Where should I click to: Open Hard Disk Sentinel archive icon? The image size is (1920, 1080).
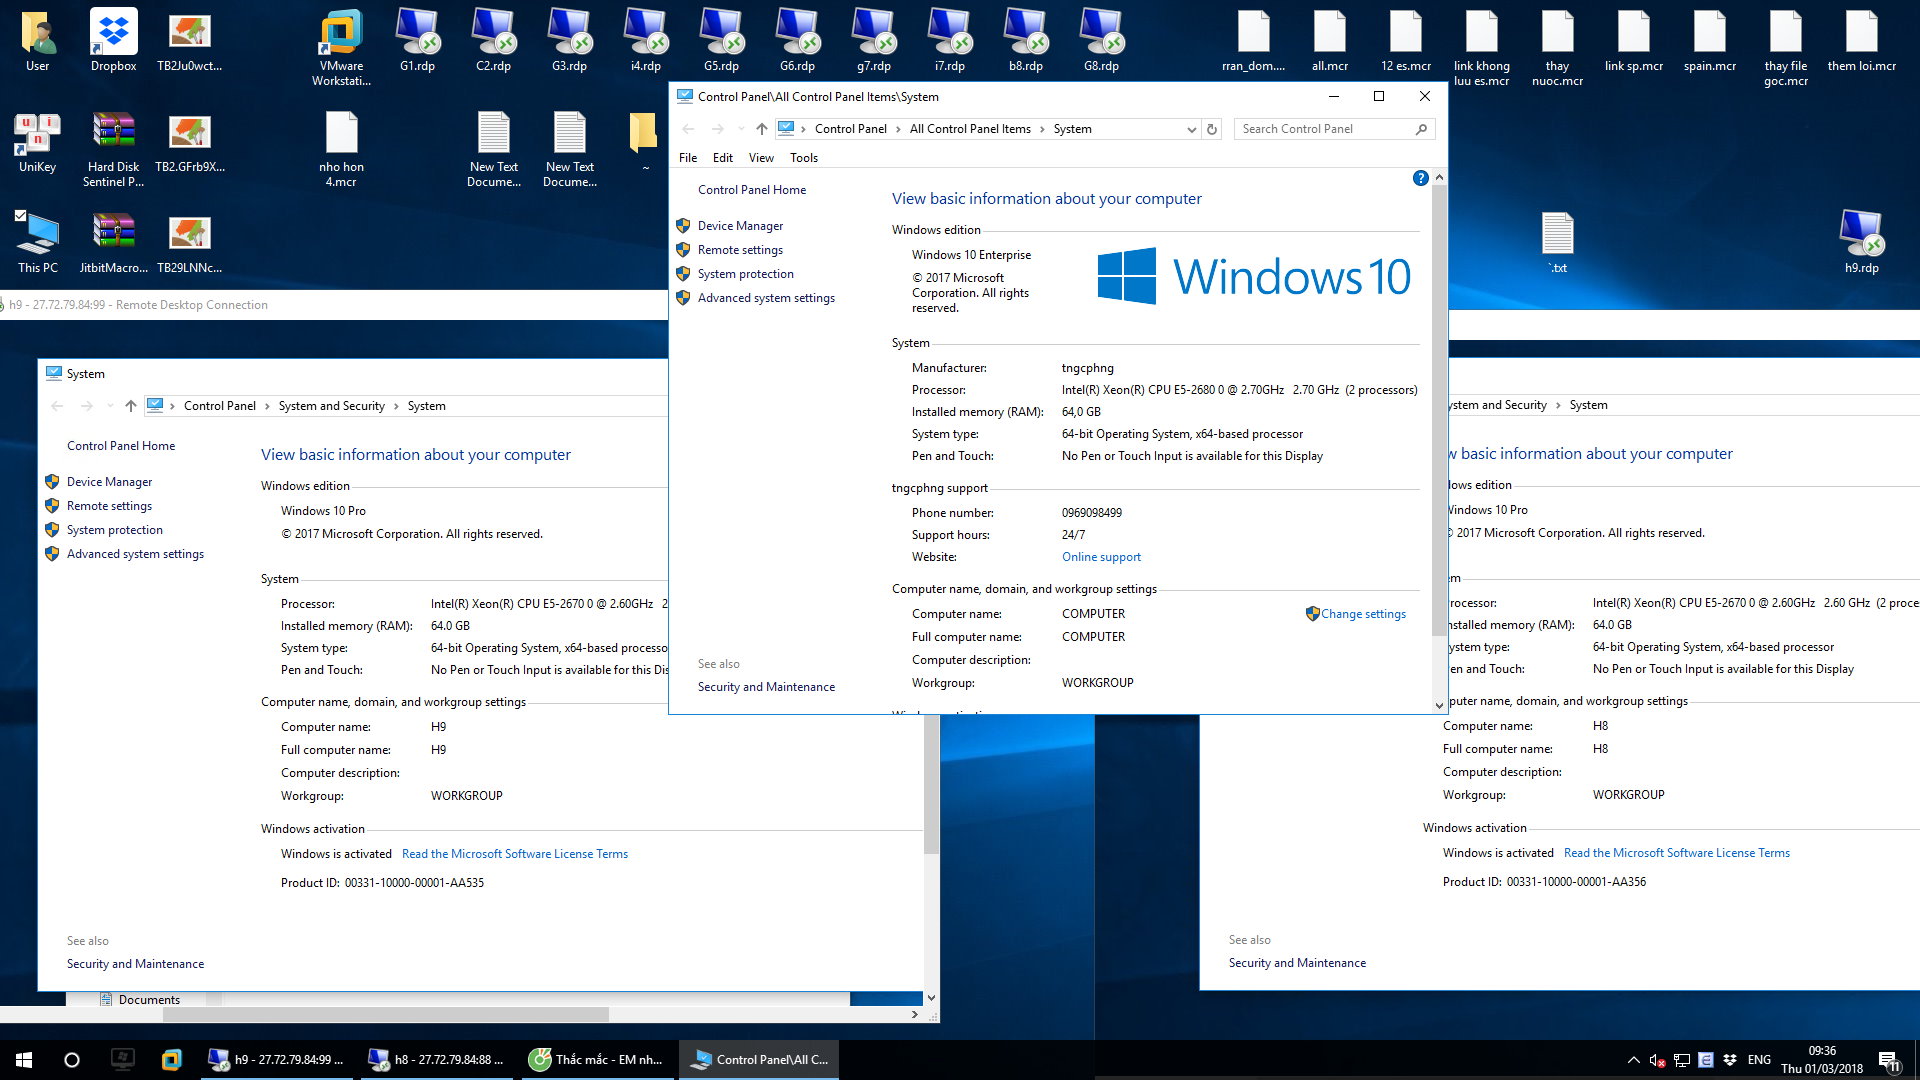[x=113, y=148]
